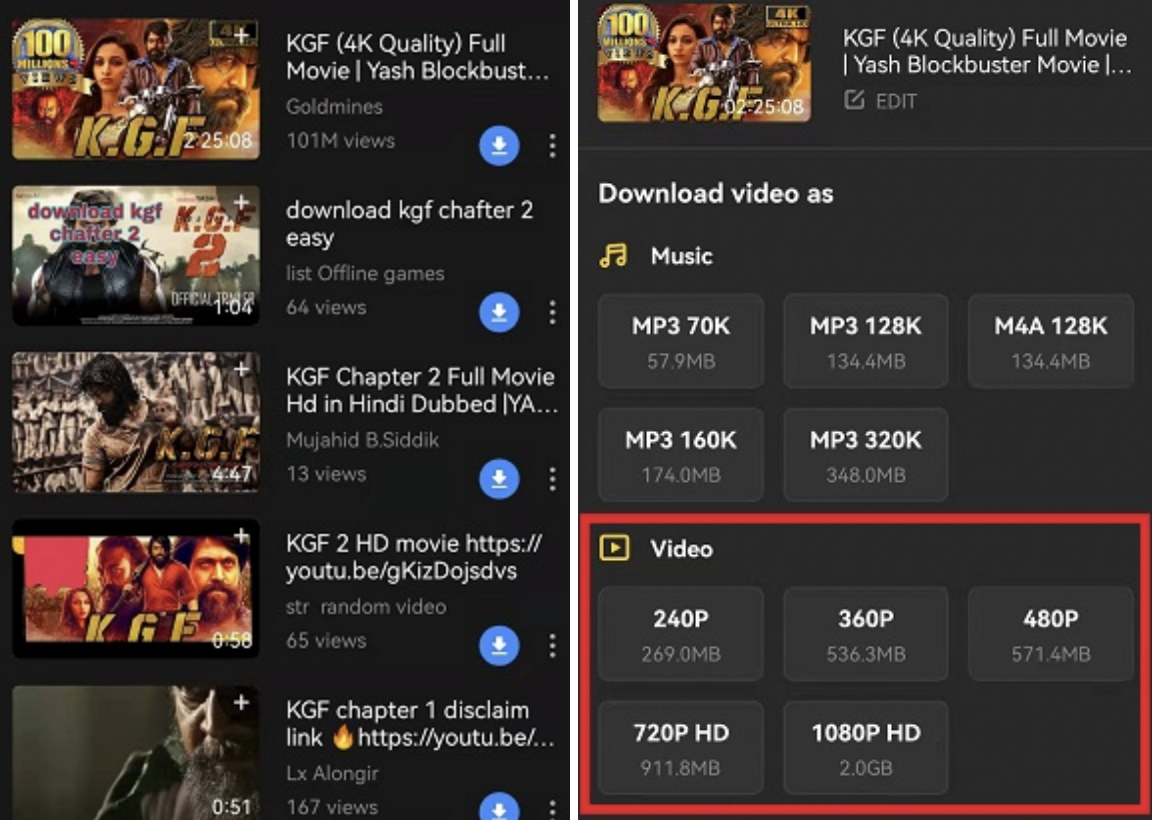Click title 'KGF 2 HD movie https://youtu.be/gKizDojsdvs'

[414, 557]
